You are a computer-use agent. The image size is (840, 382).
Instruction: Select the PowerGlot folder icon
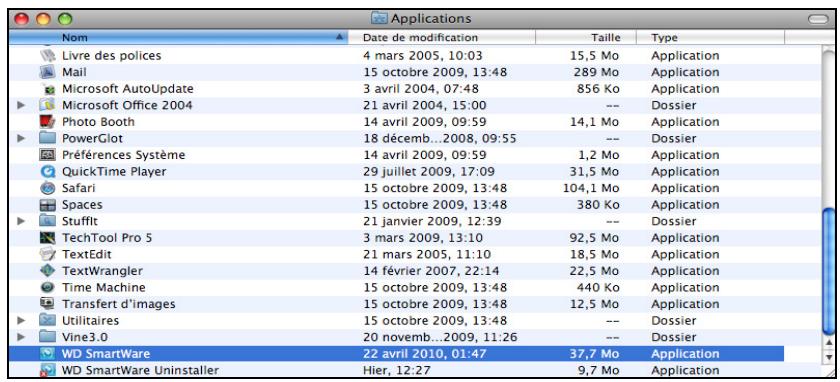coord(48,138)
